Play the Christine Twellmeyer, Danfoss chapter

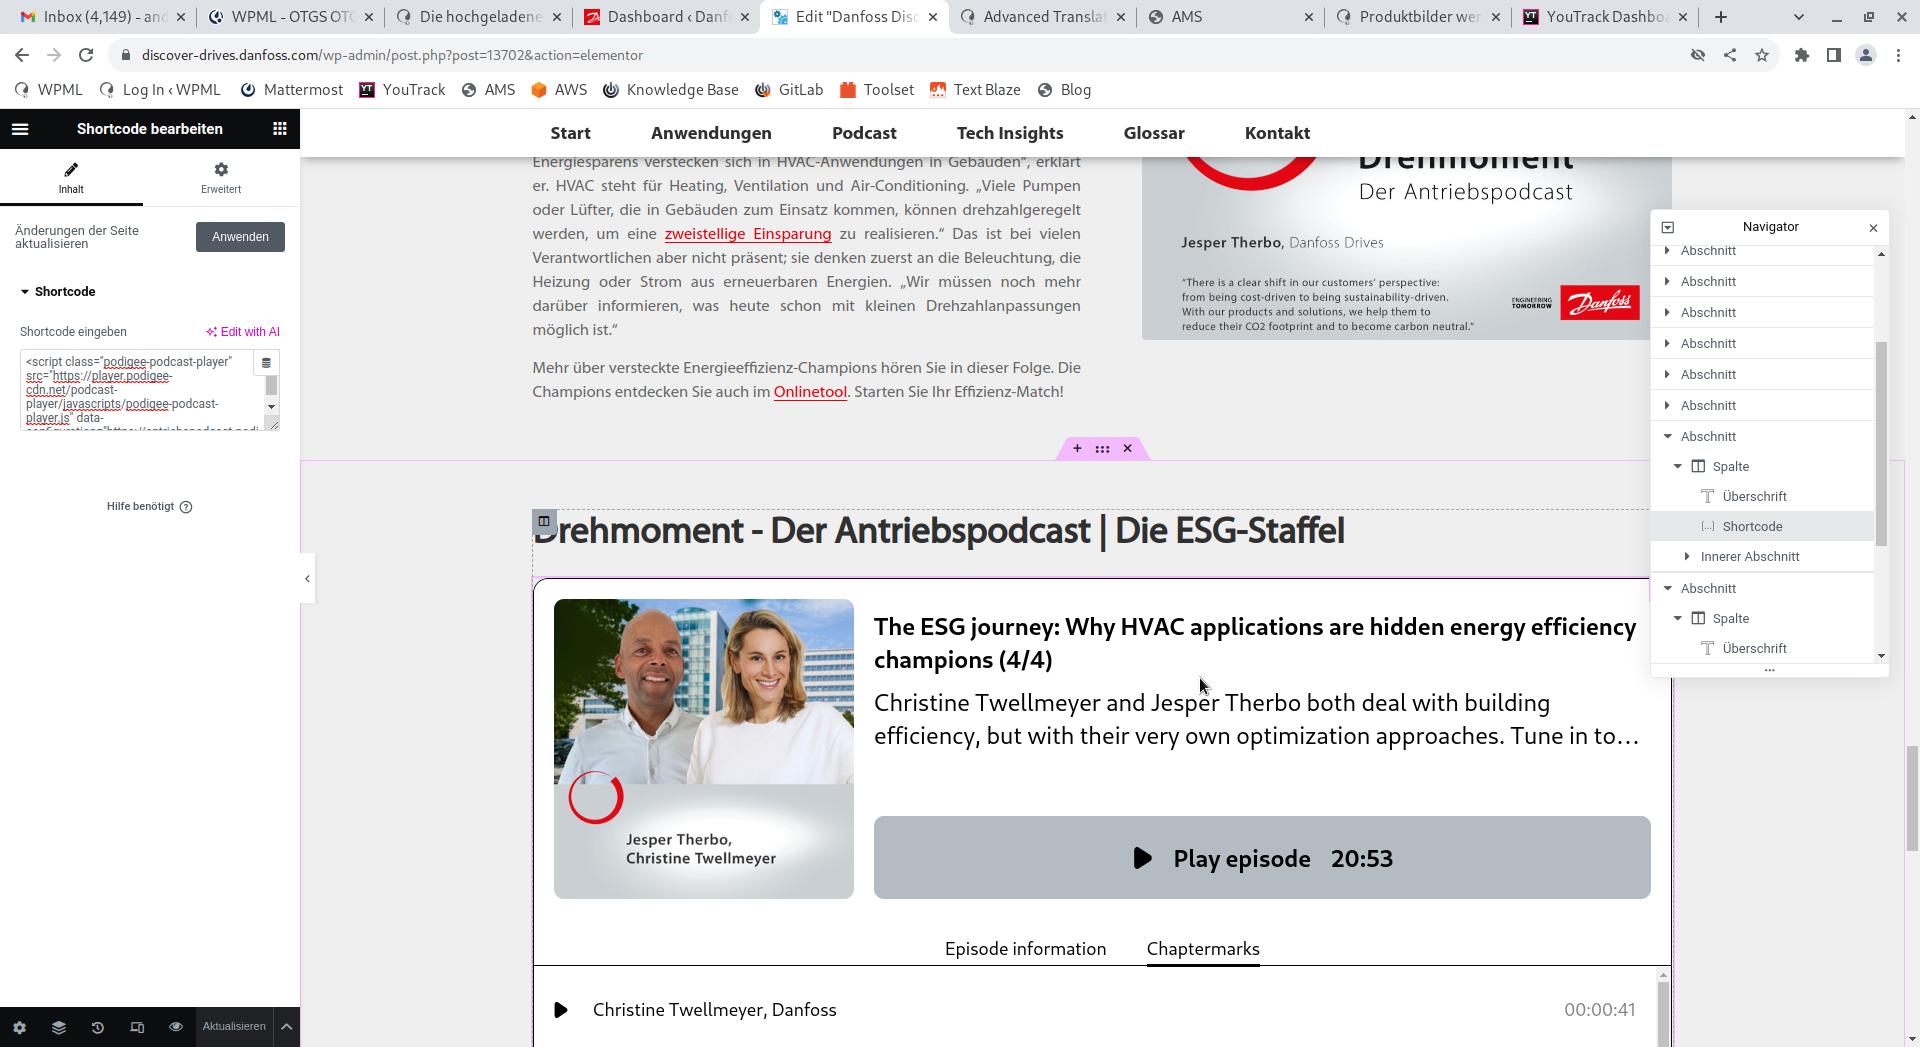(x=561, y=1010)
